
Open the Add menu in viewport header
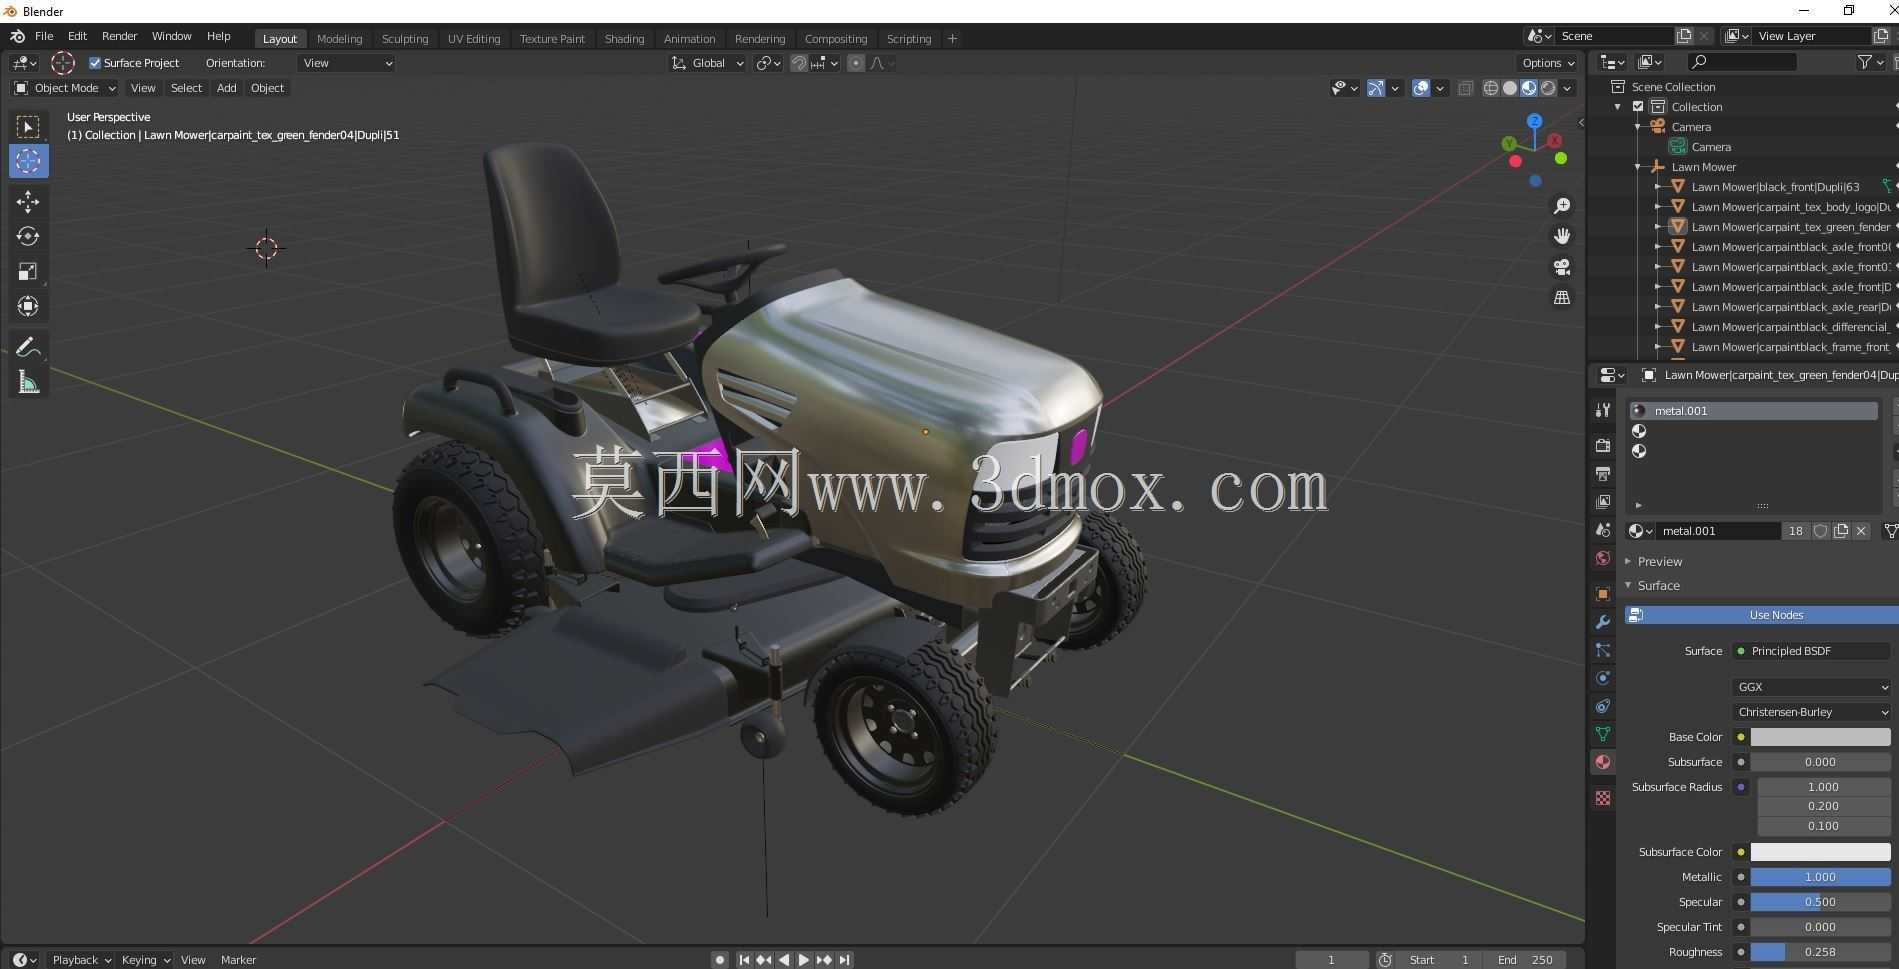tap(227, 88)
